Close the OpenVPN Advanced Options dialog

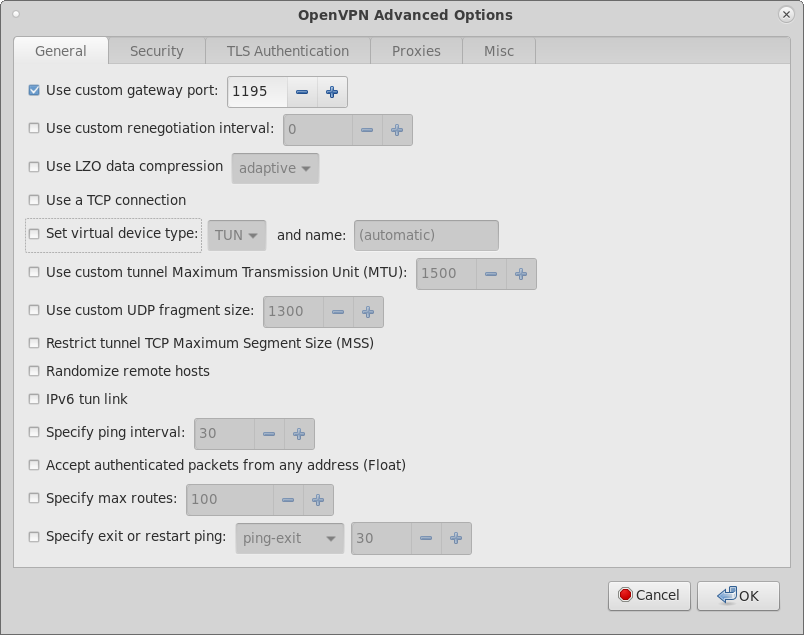tap(786, 14)
